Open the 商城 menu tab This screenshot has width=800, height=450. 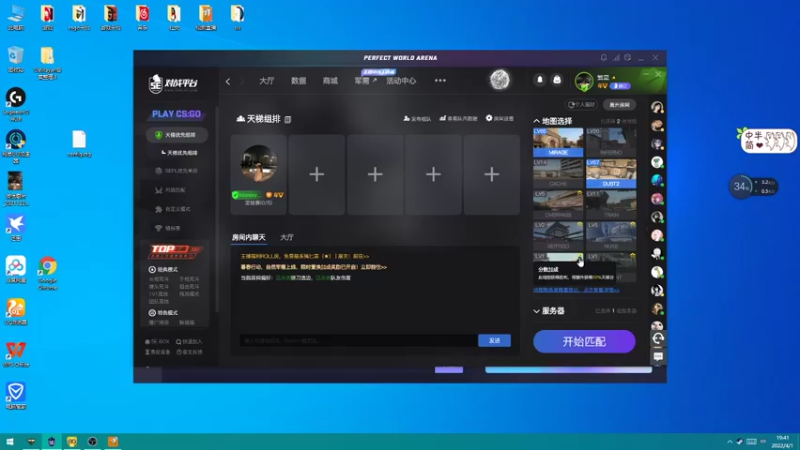(x=330, y=81)
